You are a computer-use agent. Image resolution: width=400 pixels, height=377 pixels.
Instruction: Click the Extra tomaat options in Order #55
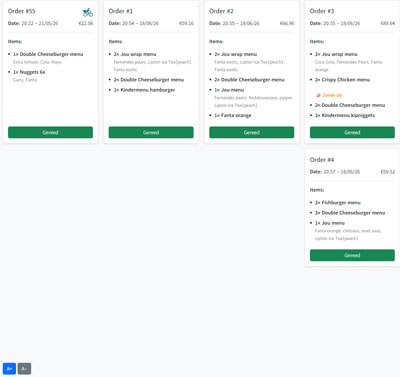[x=37, y=62]
